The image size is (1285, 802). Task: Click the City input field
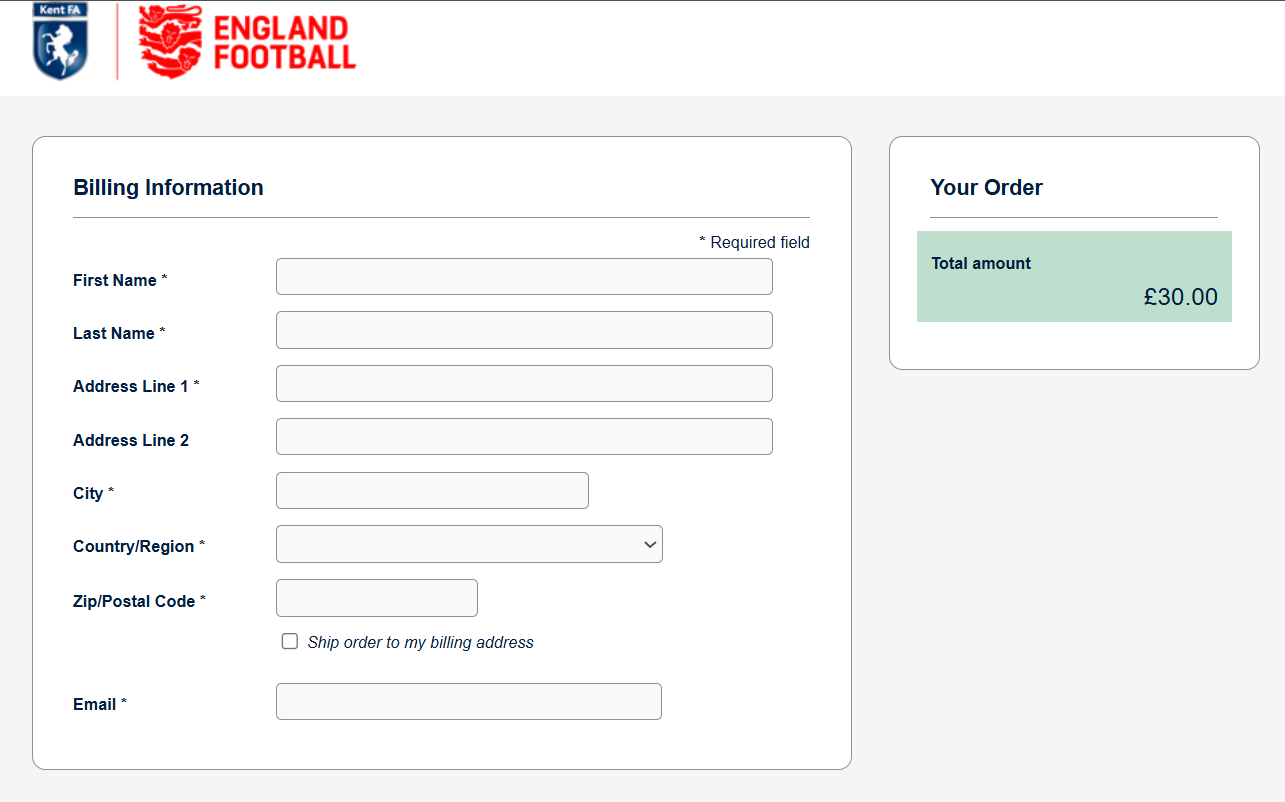(x=432, y=491)
